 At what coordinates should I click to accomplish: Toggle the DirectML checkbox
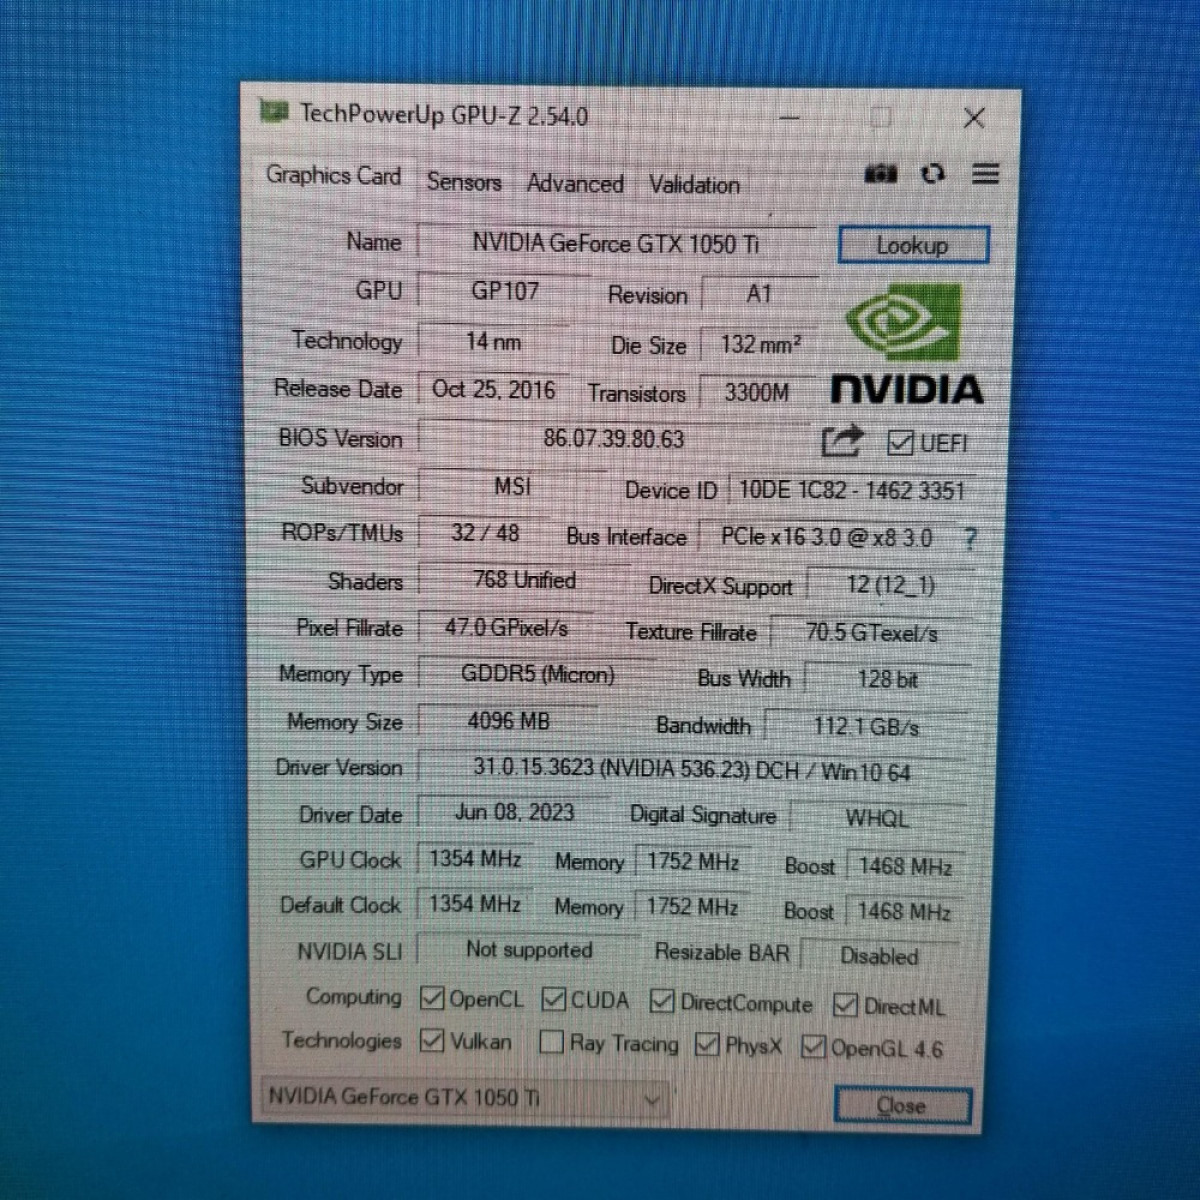(x=845, y=1005)
